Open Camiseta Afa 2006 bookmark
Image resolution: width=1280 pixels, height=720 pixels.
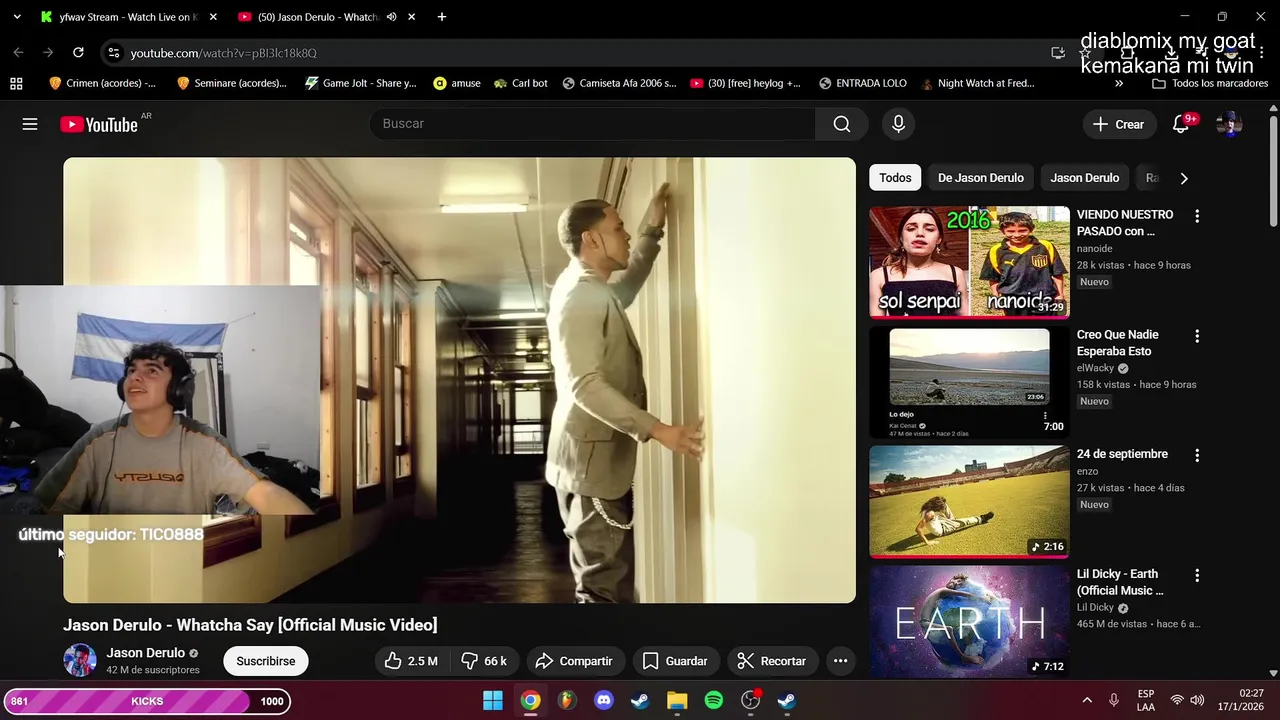(619, 83)
